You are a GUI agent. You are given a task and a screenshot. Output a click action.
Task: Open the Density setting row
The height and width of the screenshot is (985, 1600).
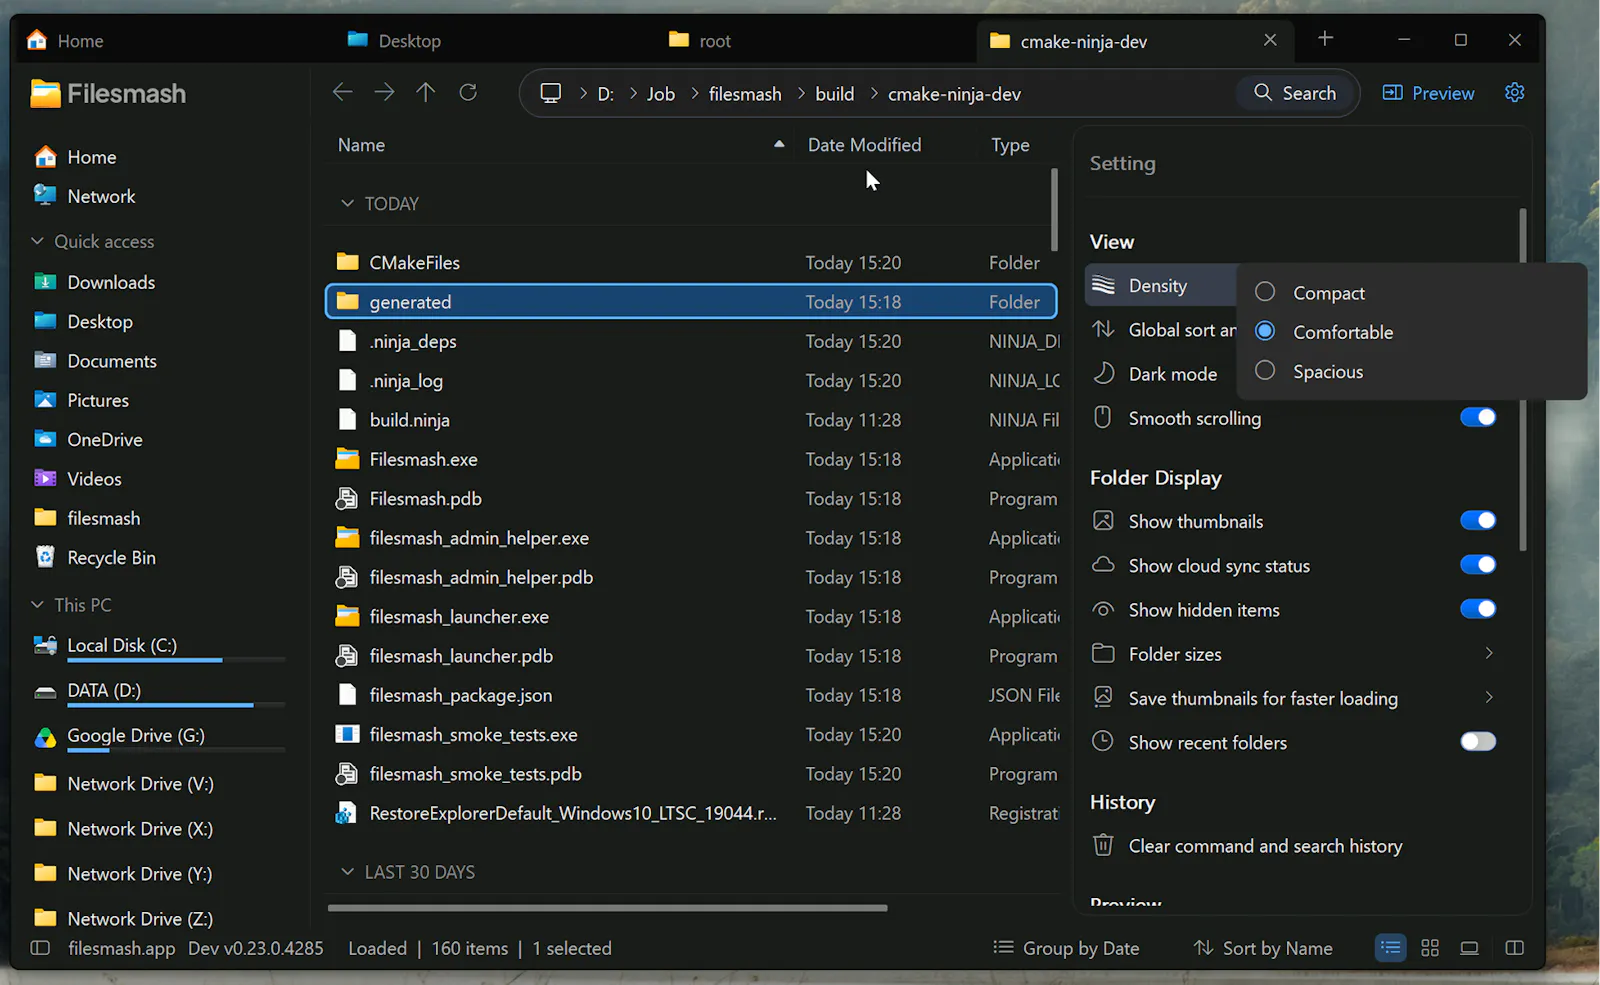click(x=1161, y=285)
